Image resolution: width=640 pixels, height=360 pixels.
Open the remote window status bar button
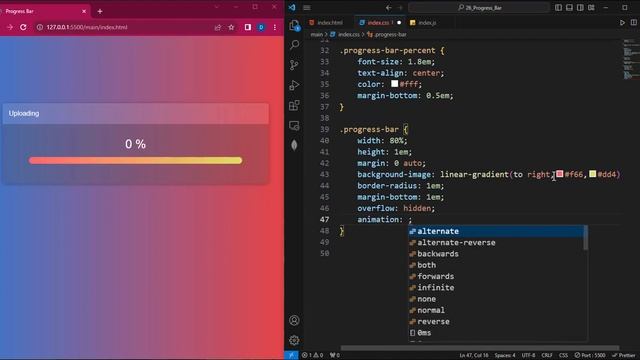291,355
